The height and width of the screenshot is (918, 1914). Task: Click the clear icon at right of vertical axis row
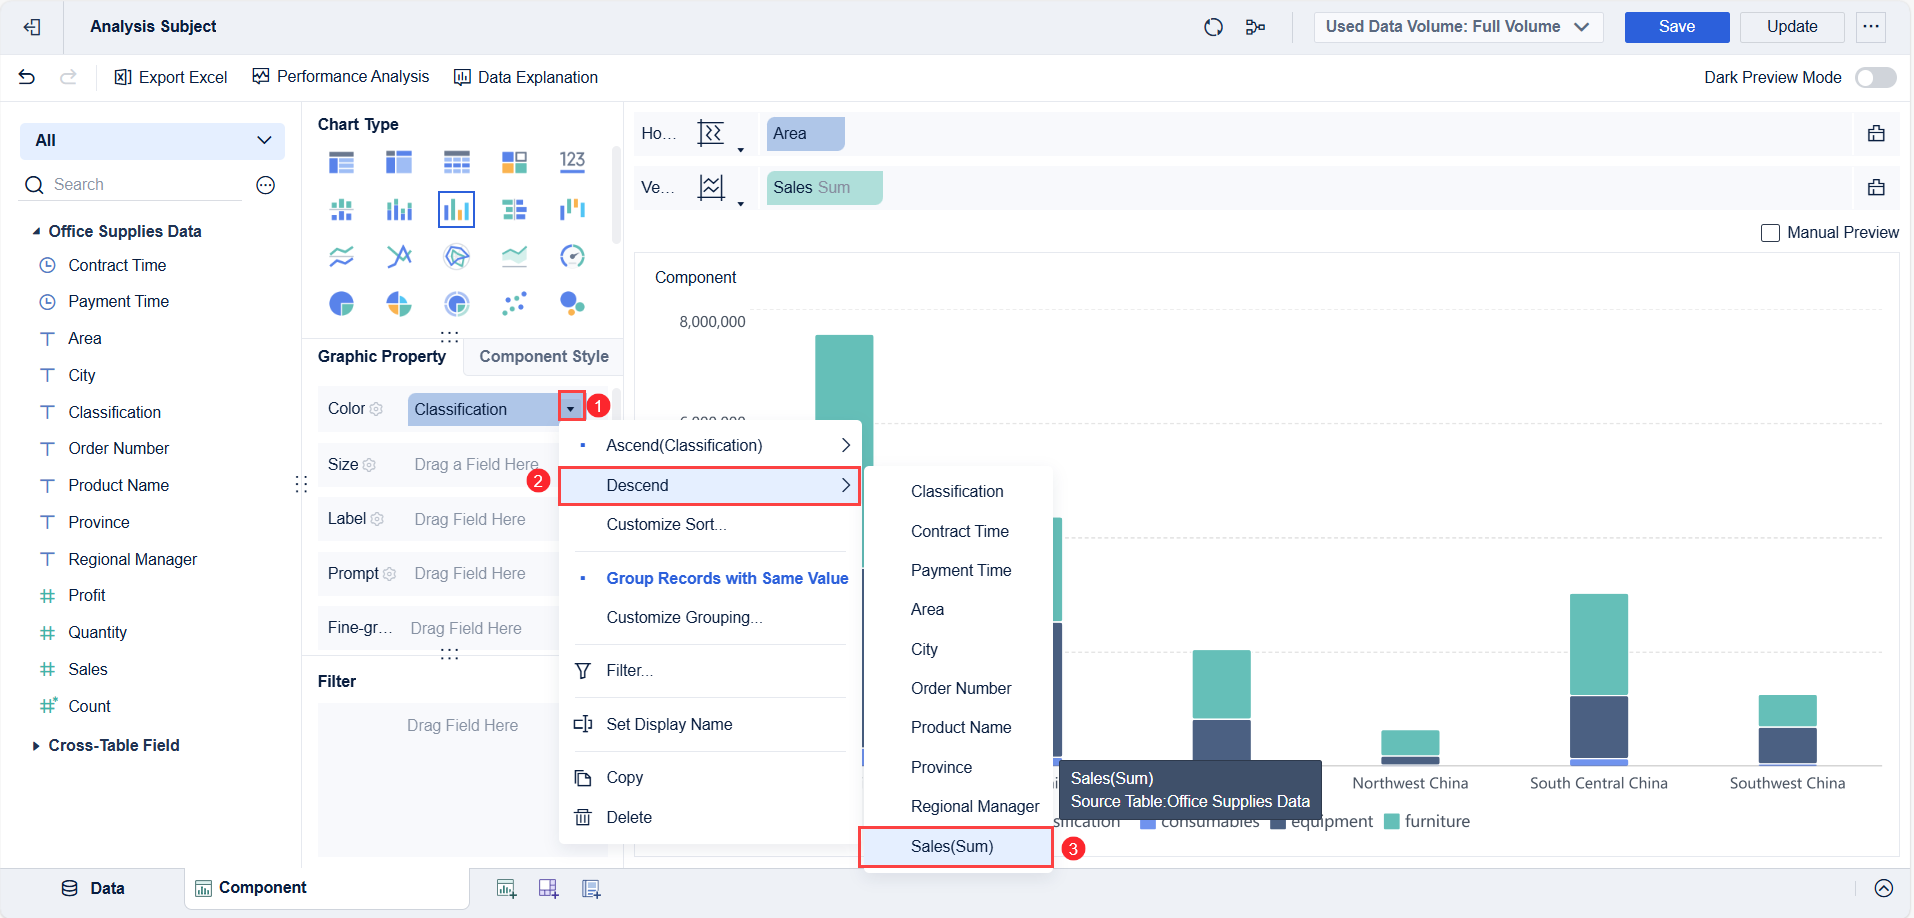click(x=1876, y=187)
